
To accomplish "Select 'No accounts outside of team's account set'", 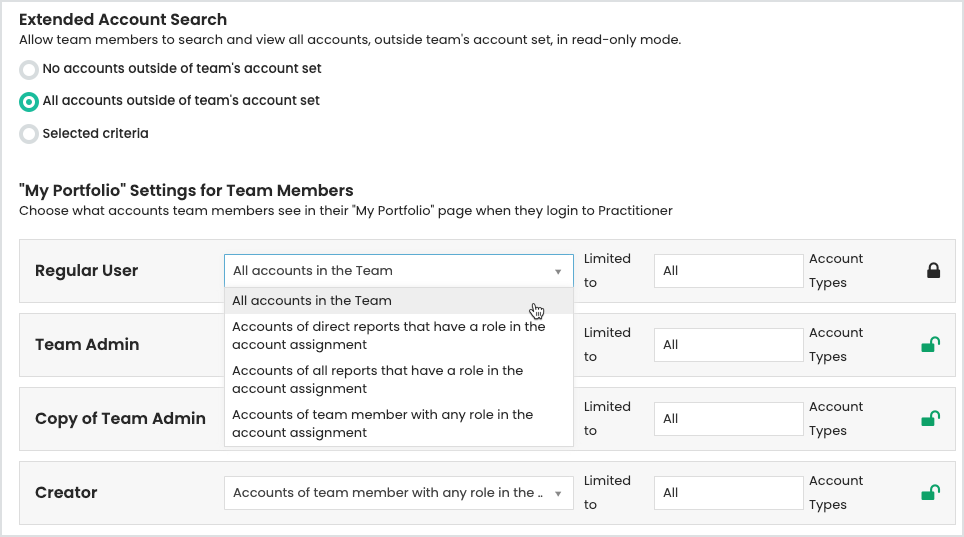I will (30, 70).
